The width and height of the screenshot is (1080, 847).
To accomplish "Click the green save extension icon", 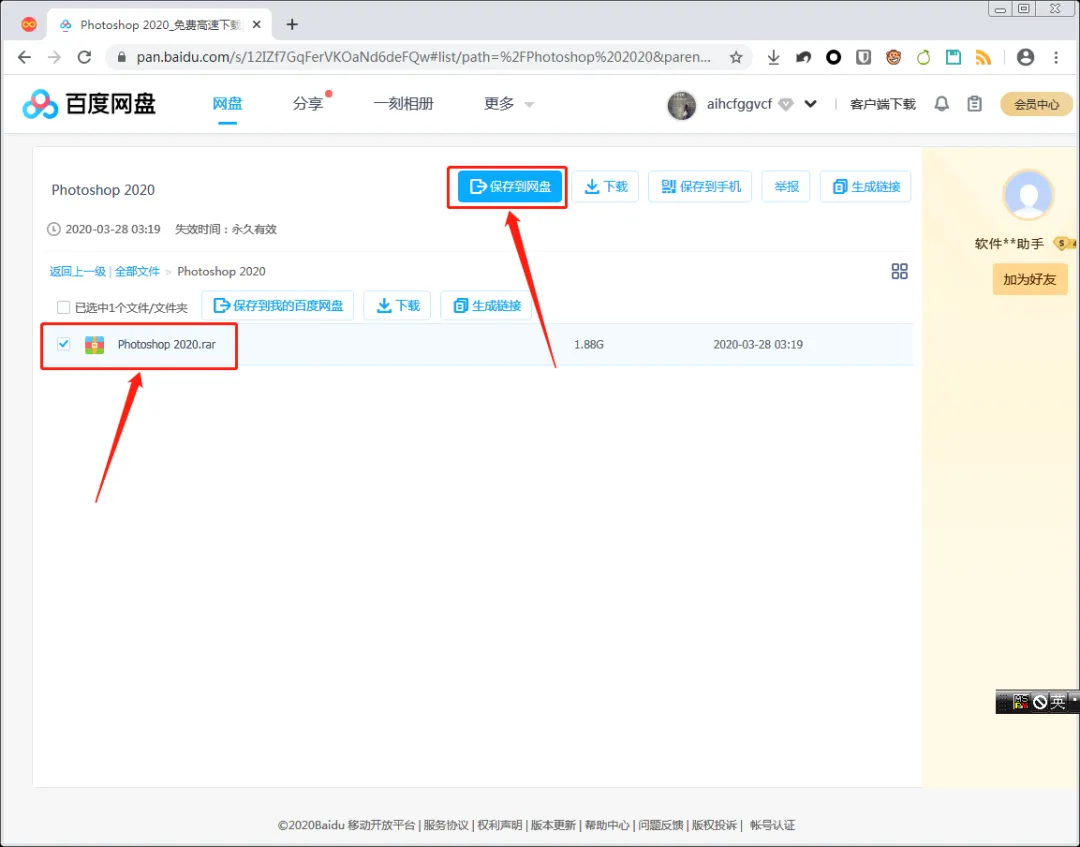I will 953,57.
